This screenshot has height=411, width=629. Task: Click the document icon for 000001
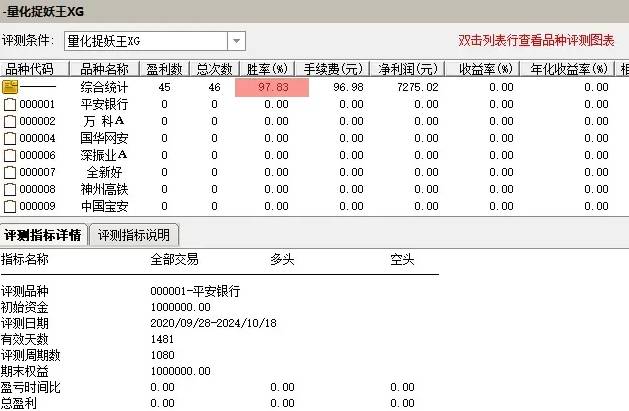pyautogui.click(x=10, y=104)
